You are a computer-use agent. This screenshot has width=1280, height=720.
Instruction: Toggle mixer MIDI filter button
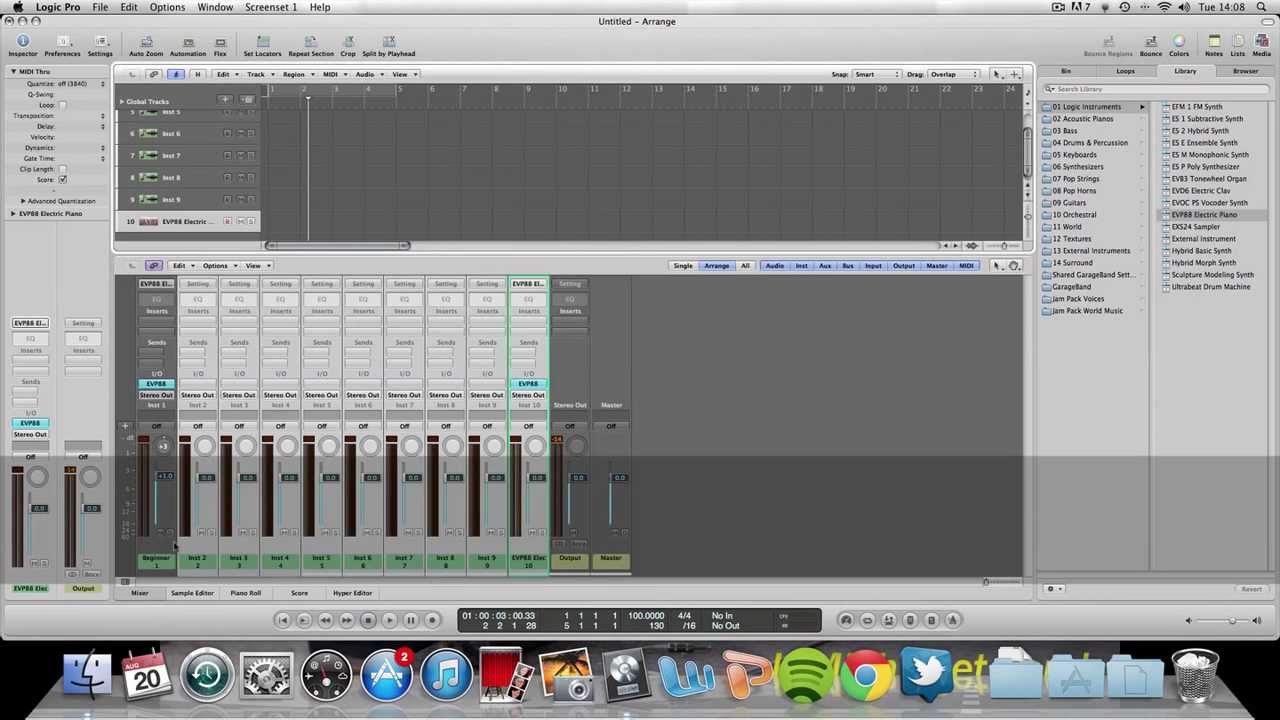(966, 266)
